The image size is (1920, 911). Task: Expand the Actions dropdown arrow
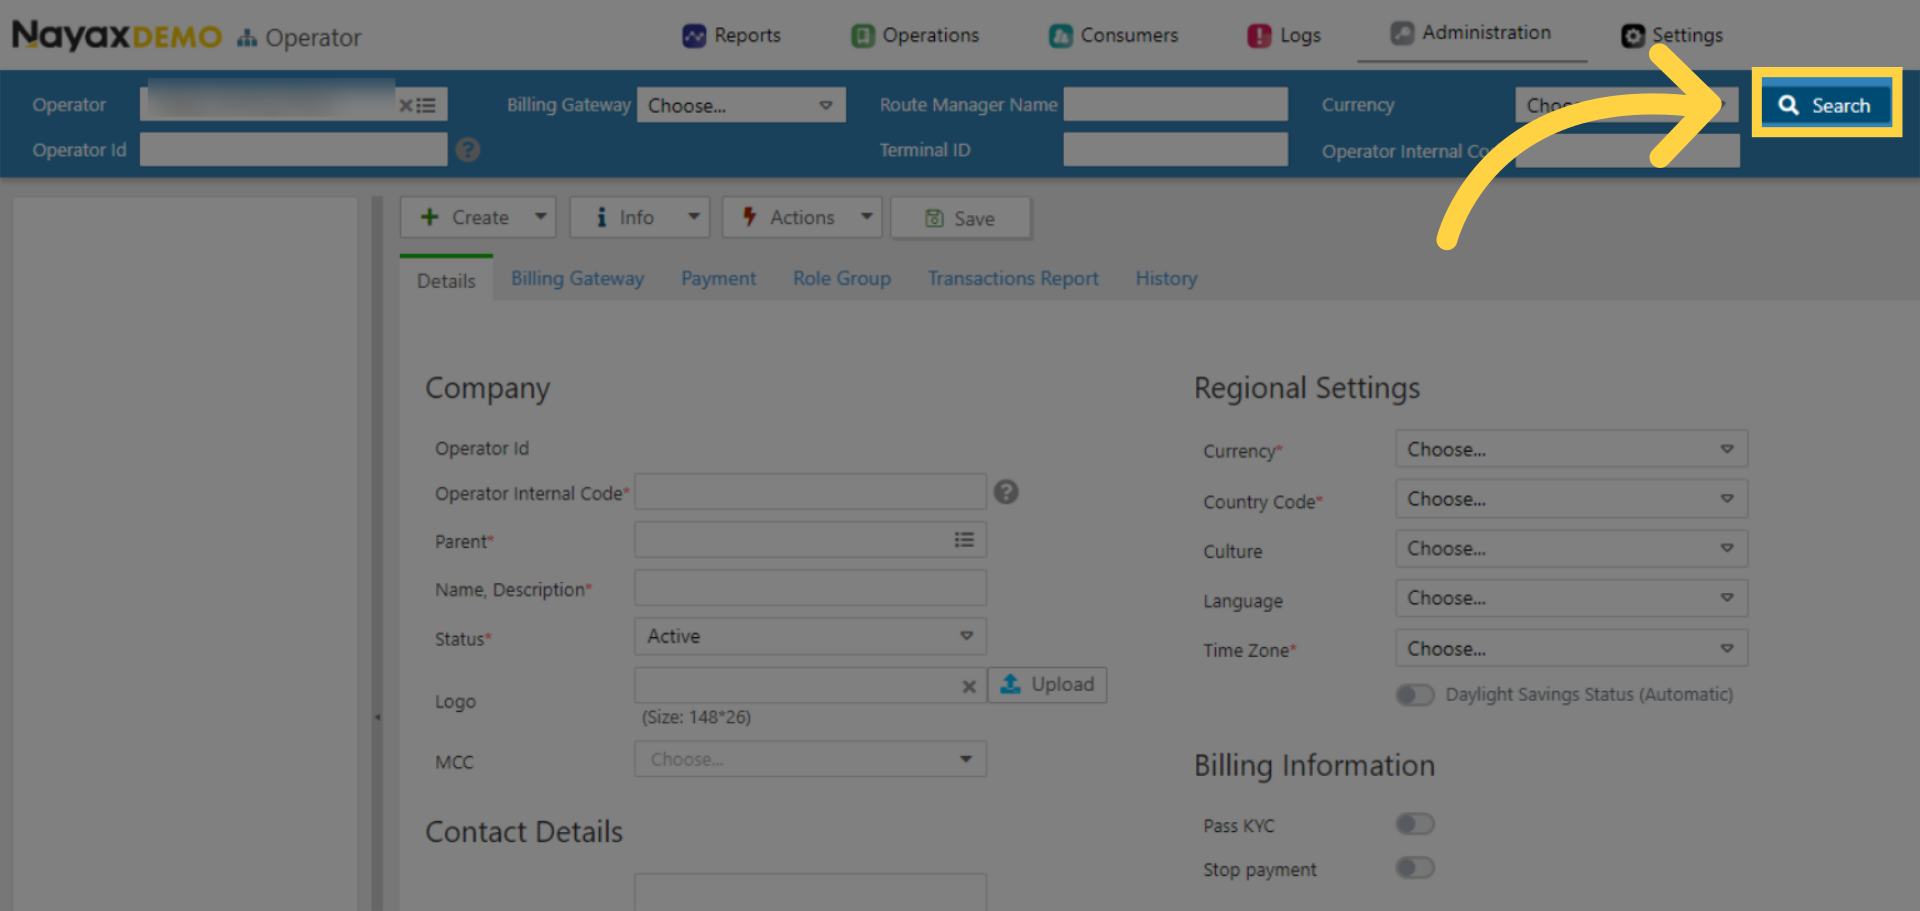pos(867,216)
